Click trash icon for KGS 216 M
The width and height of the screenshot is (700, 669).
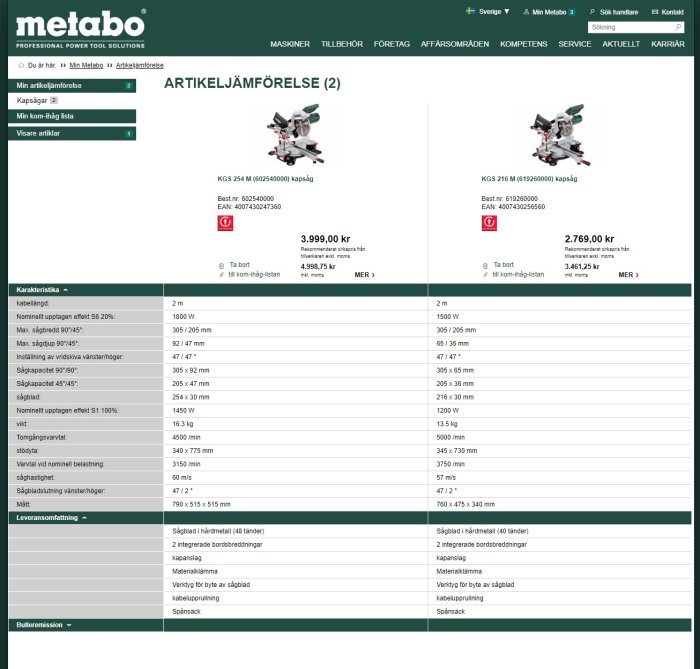pyautogui.click(x=485, y=266)
